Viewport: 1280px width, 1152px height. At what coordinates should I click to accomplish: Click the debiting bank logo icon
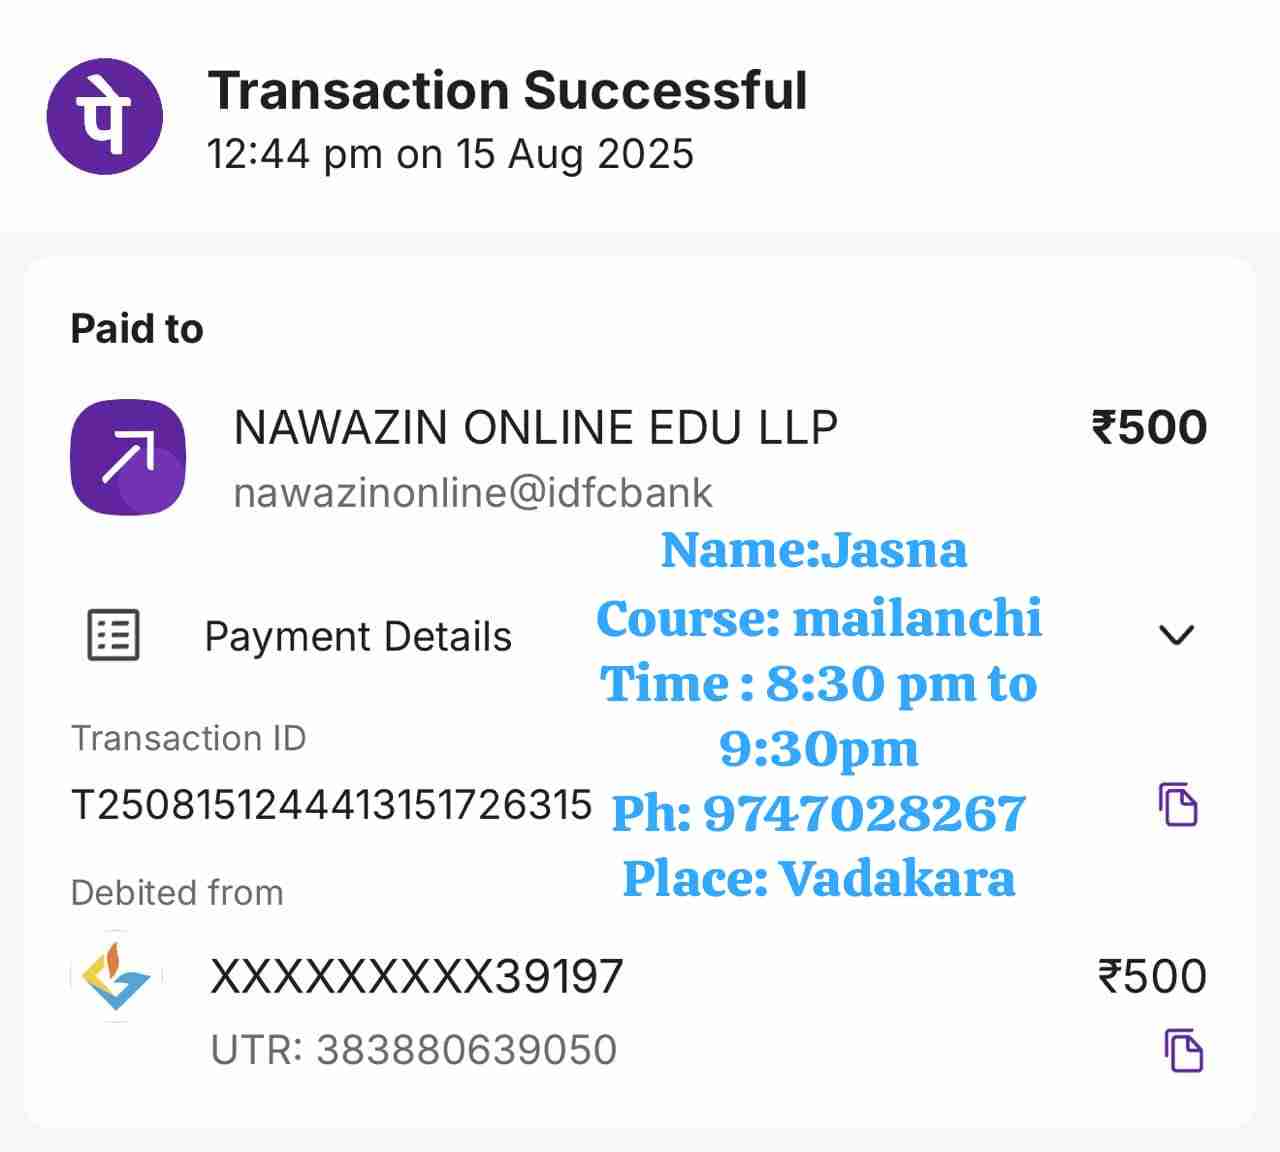(x=116, y=976)
